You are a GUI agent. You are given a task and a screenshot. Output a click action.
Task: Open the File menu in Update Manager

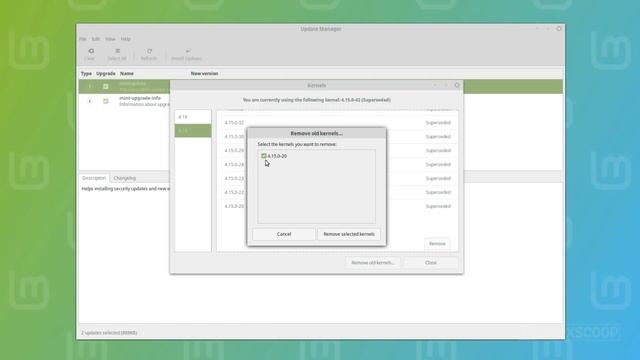[82, 39]
